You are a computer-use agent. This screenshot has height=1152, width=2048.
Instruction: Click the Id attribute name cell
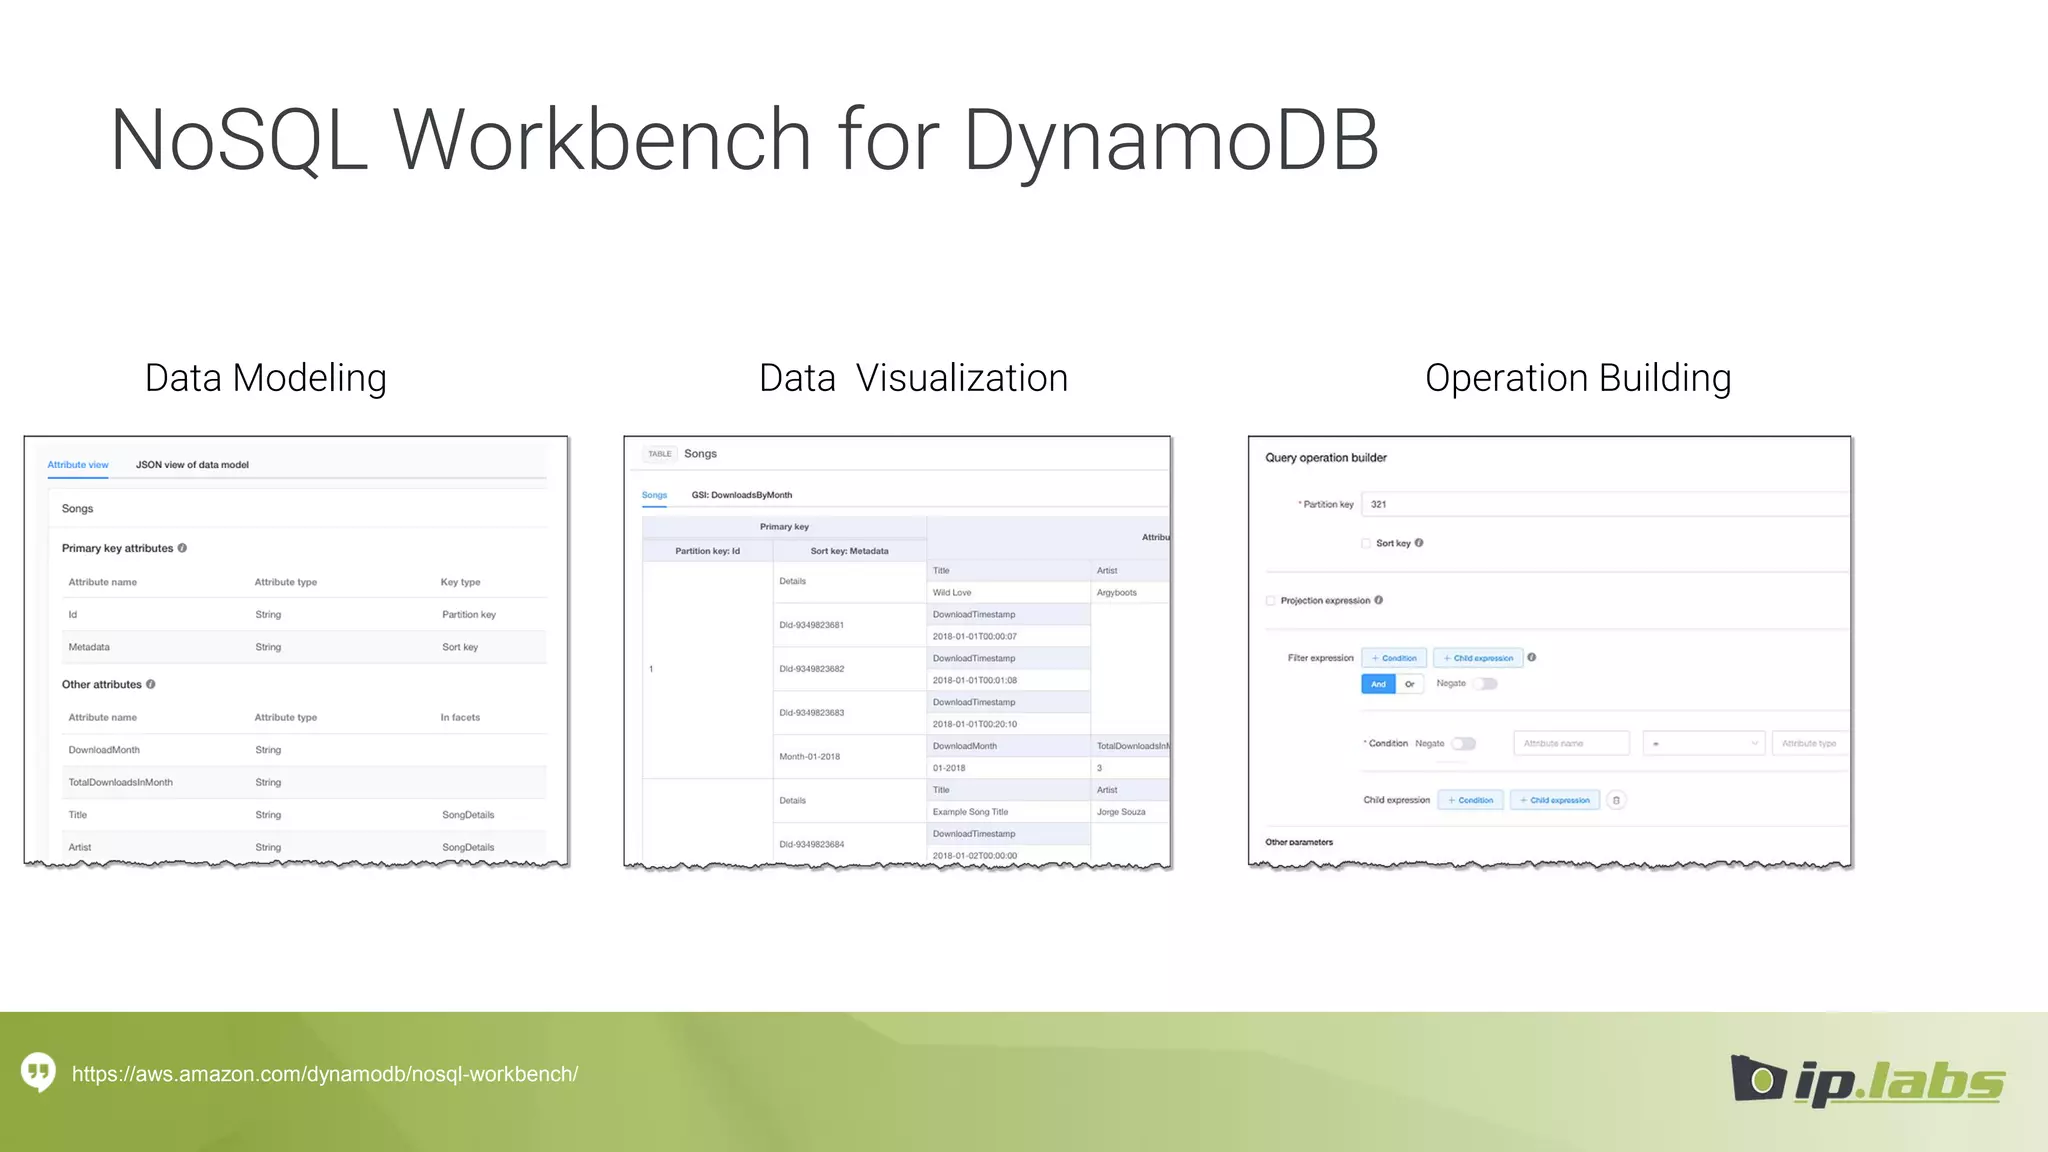pos(73,615)
